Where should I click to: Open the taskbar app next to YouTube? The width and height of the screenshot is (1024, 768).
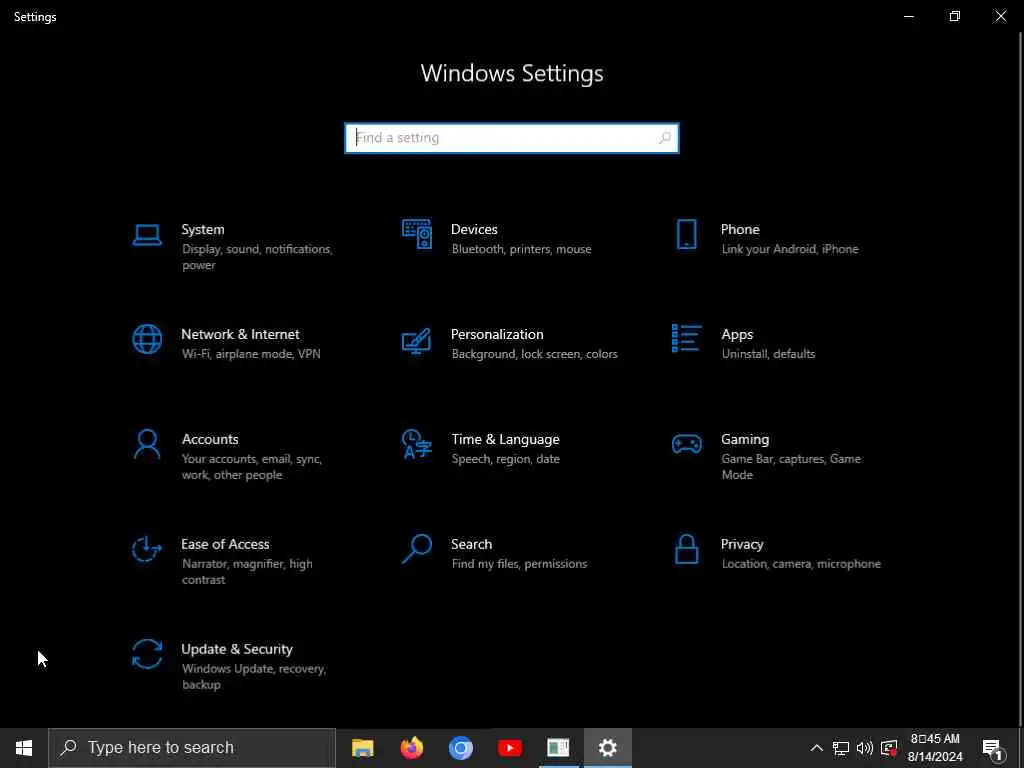click(x=558, y=748)
